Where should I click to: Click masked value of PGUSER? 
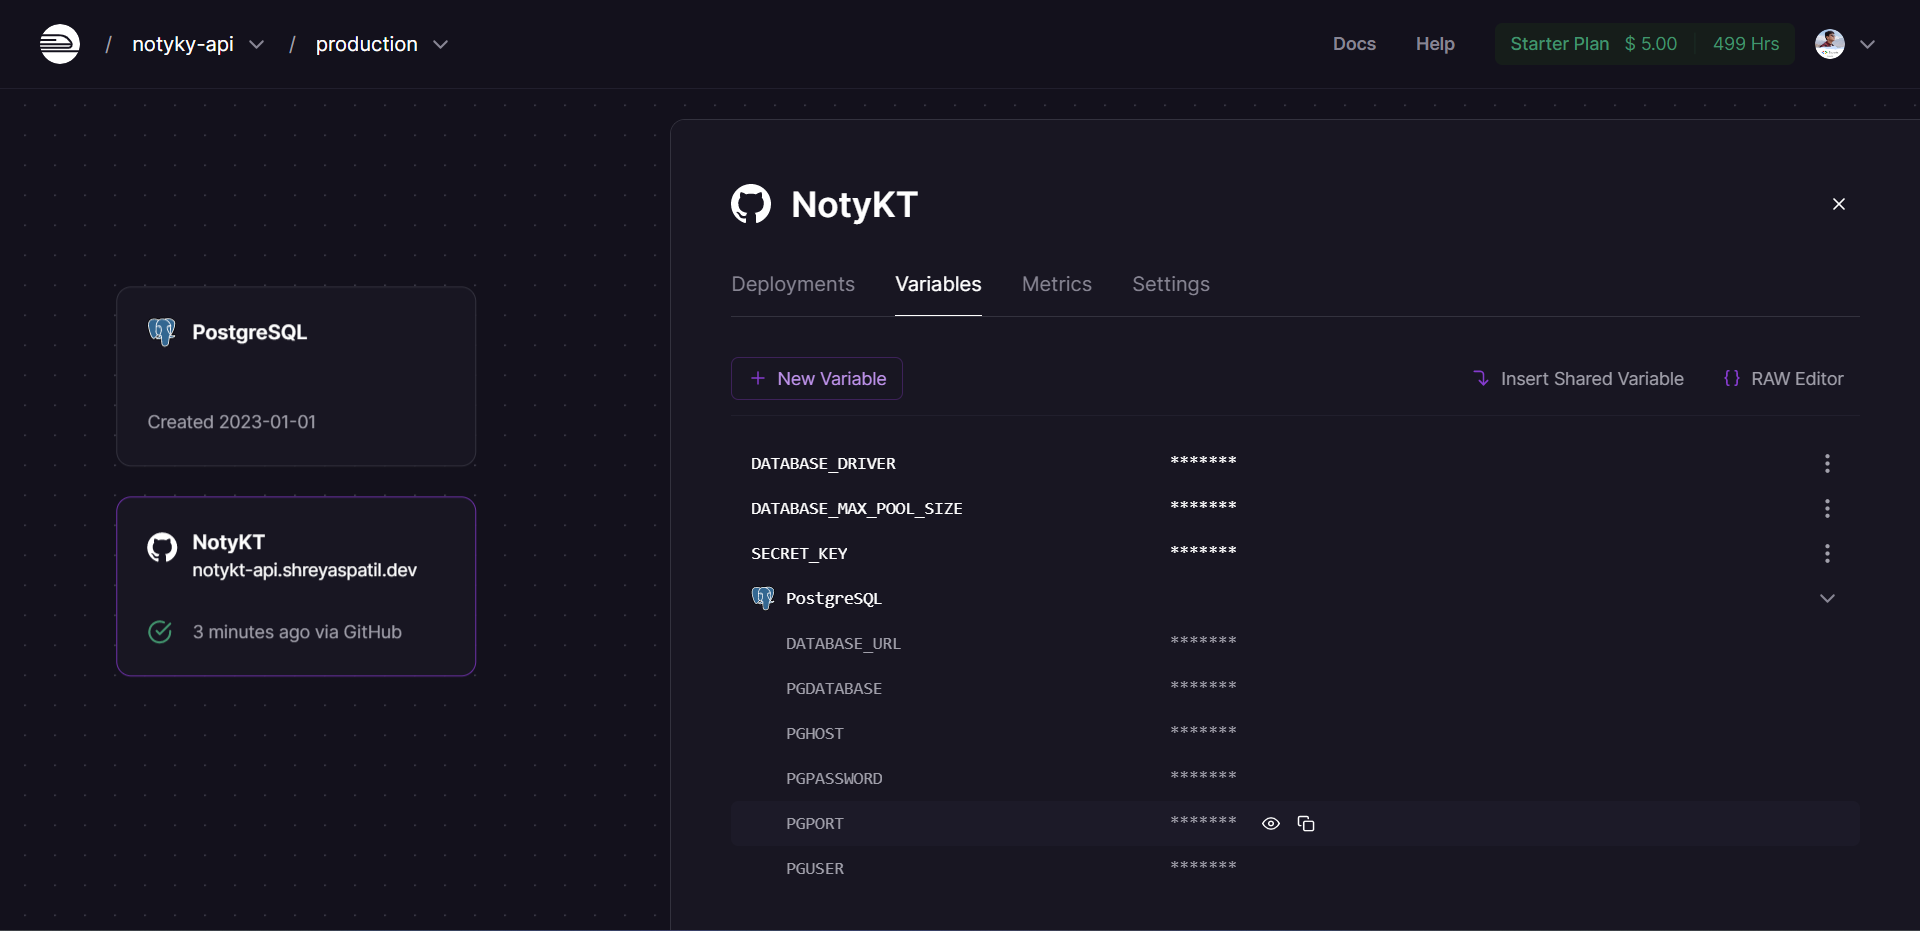[1203, 866]
